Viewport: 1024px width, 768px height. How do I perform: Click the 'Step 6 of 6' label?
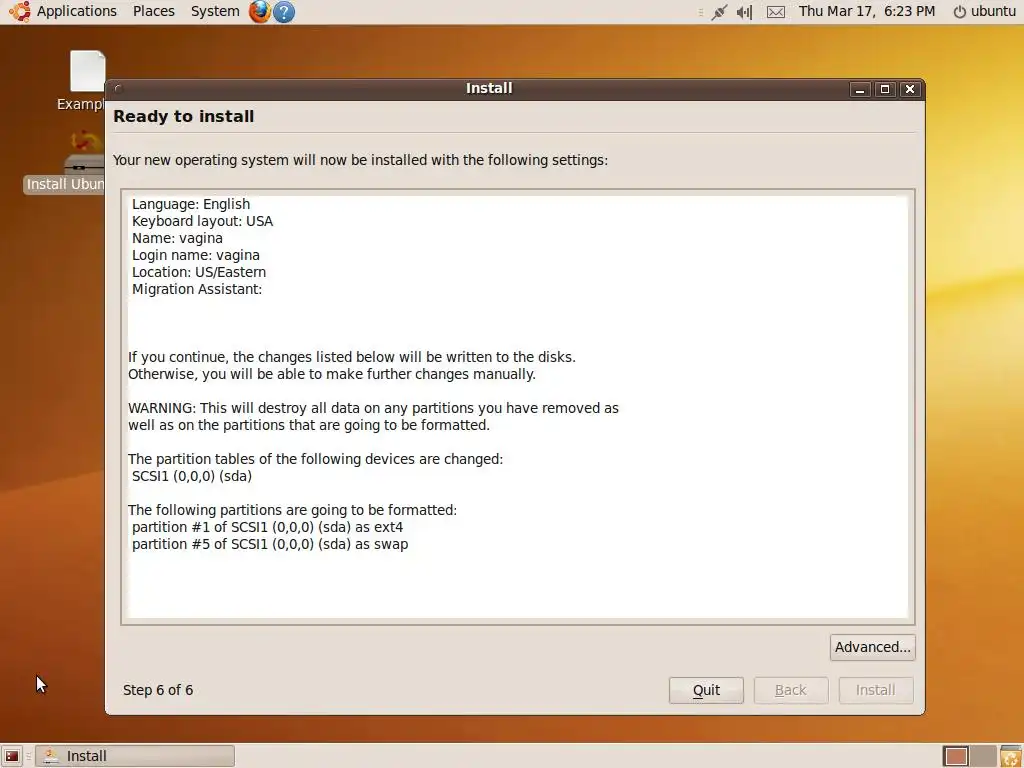[x=158, y=690]
